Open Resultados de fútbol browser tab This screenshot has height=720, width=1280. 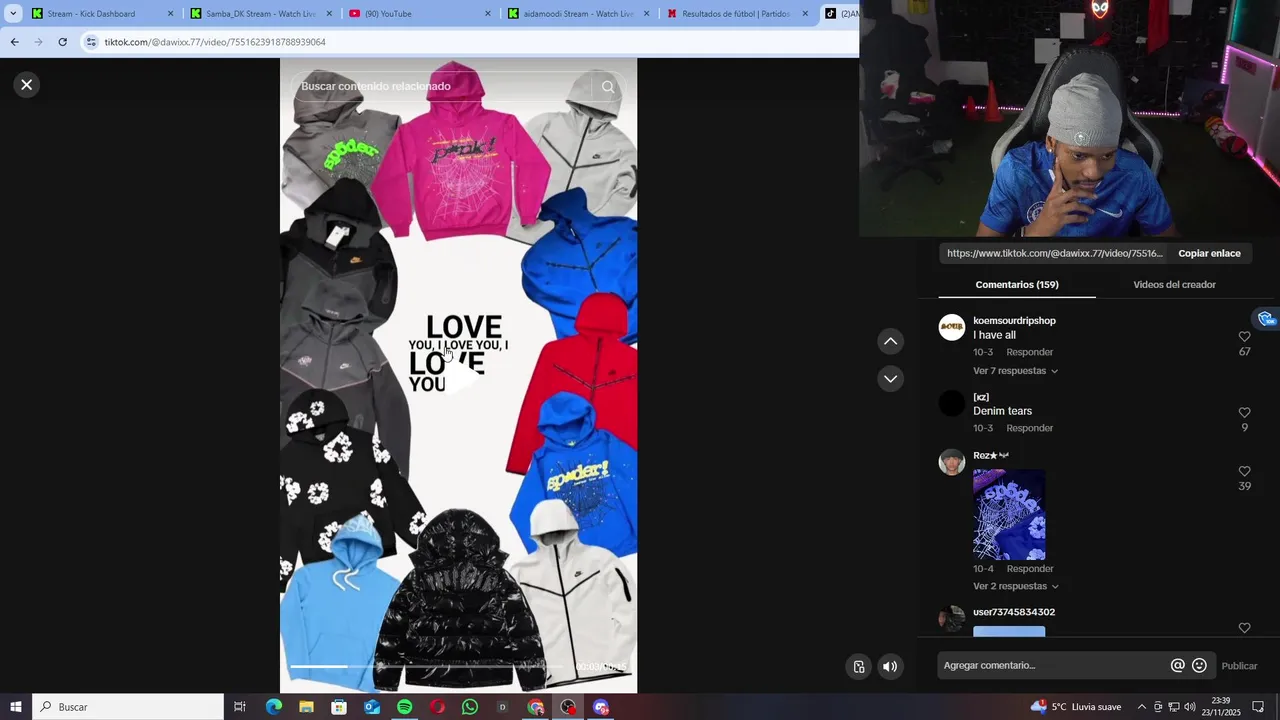737,14
